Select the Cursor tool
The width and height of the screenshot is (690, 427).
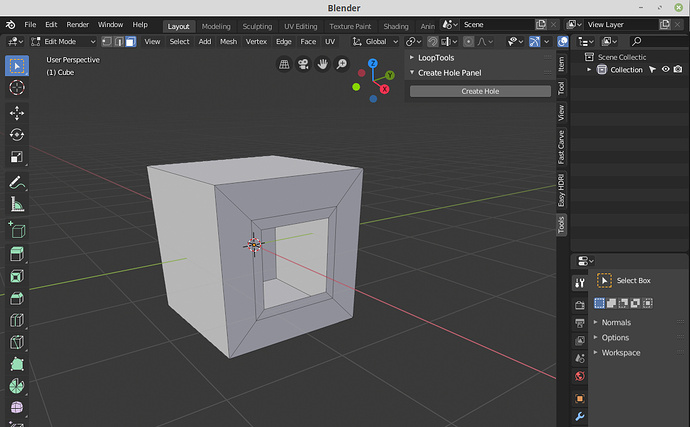[17, 88]
